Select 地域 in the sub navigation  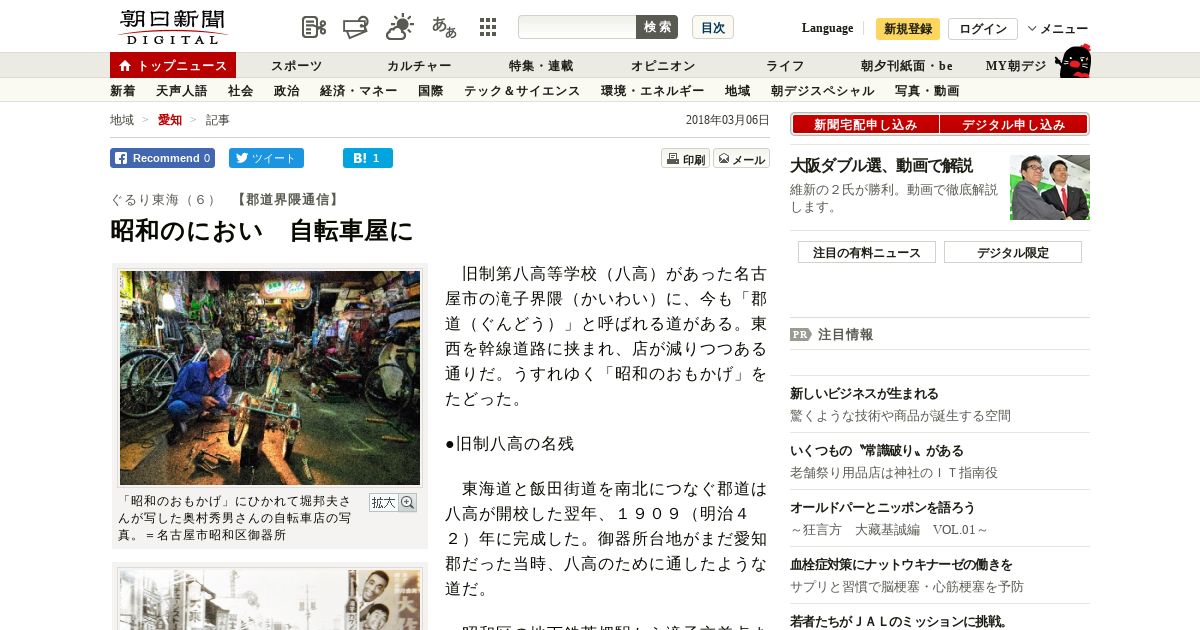pos(738,91)
